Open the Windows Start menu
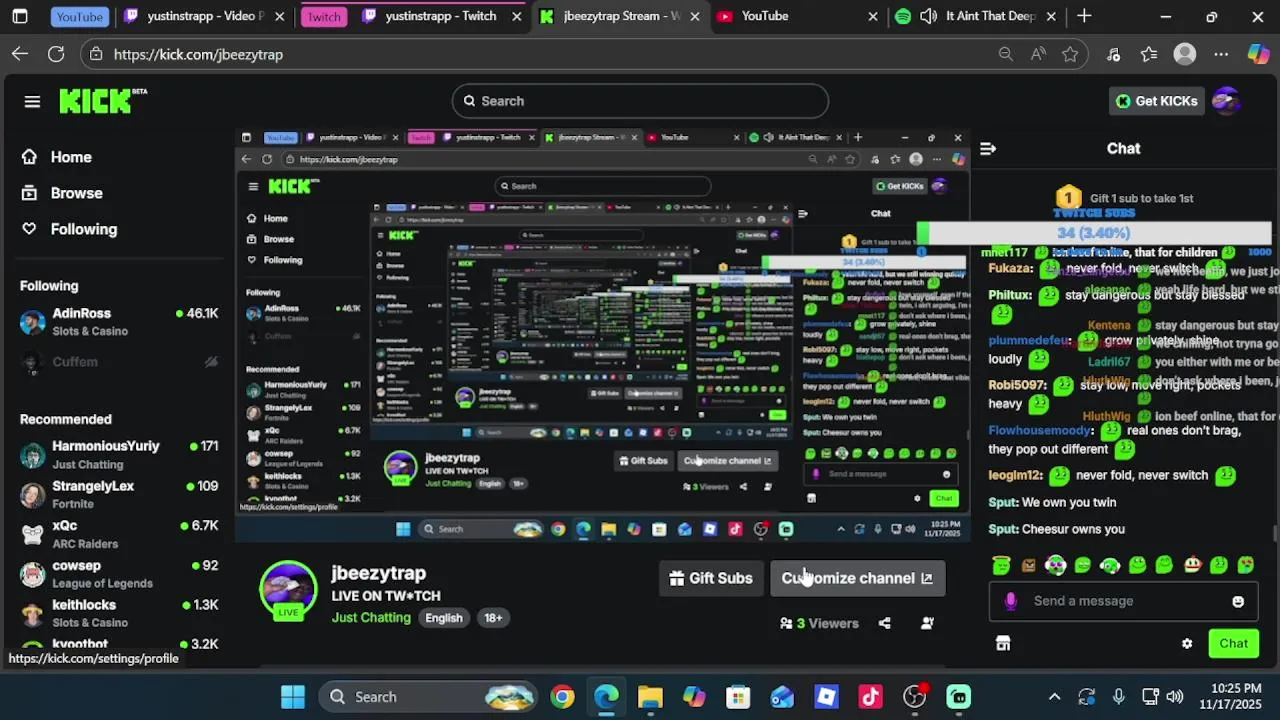This screenshot has height=720, width=1280. coord(293,697)
